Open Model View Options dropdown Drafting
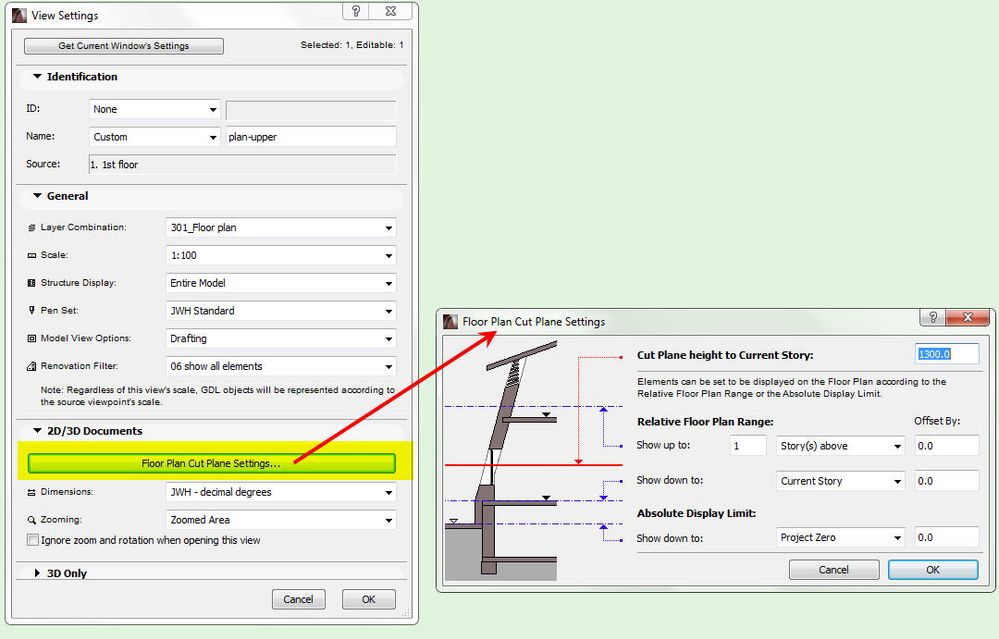 tap(281, 338)
